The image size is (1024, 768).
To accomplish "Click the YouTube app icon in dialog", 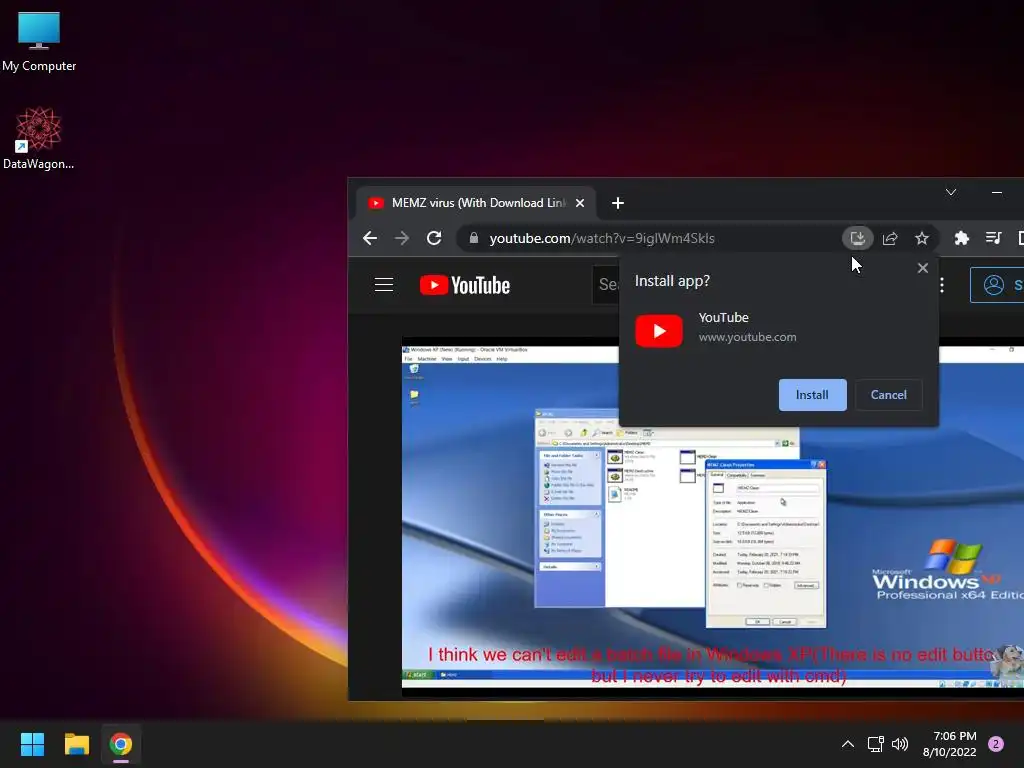I will [x=659, y=330].
